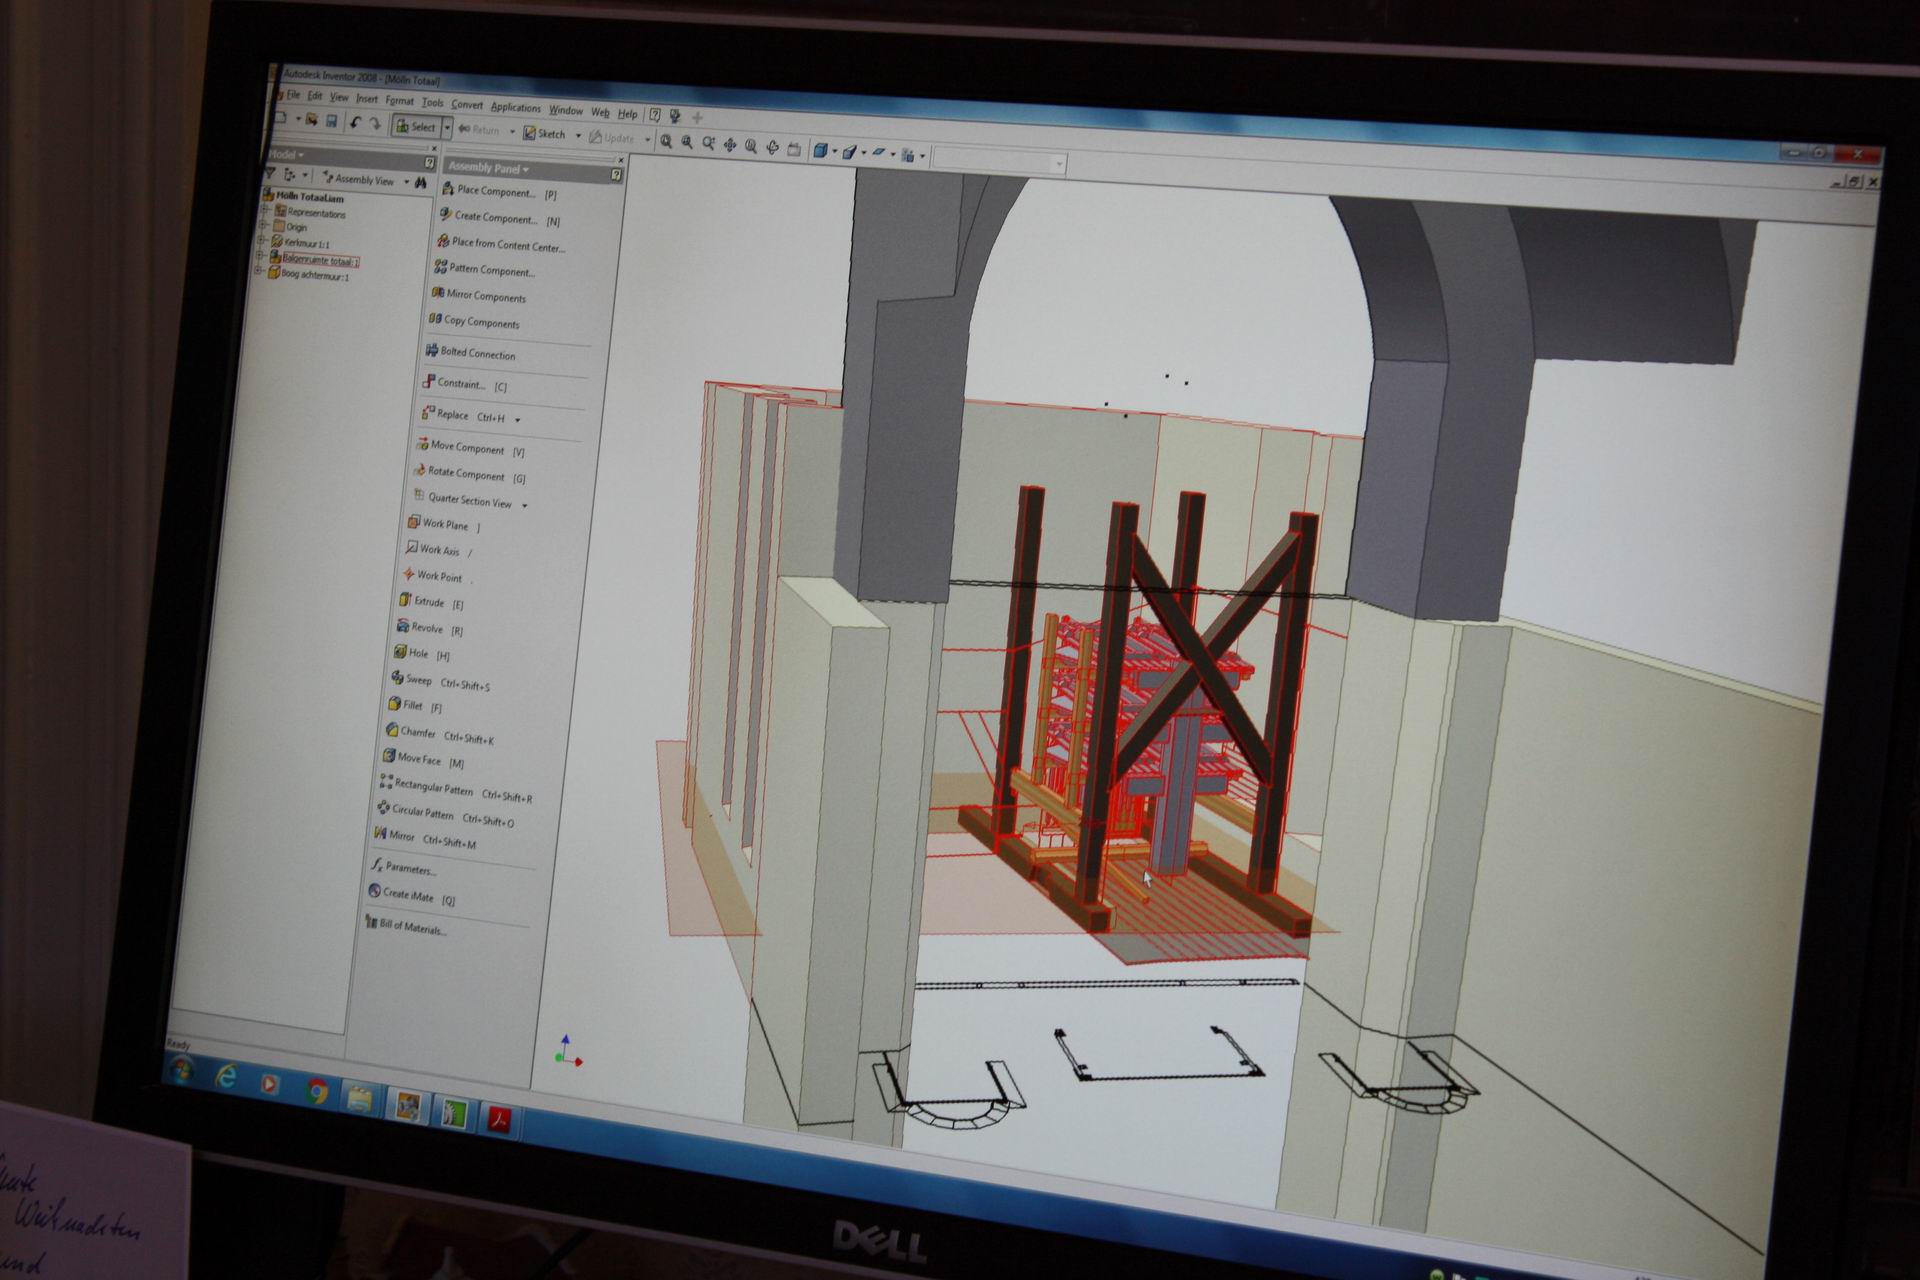The image size is (1920, 1280).
Task: Open Find binoculars icon in Model browser
Action: [421, 183]
